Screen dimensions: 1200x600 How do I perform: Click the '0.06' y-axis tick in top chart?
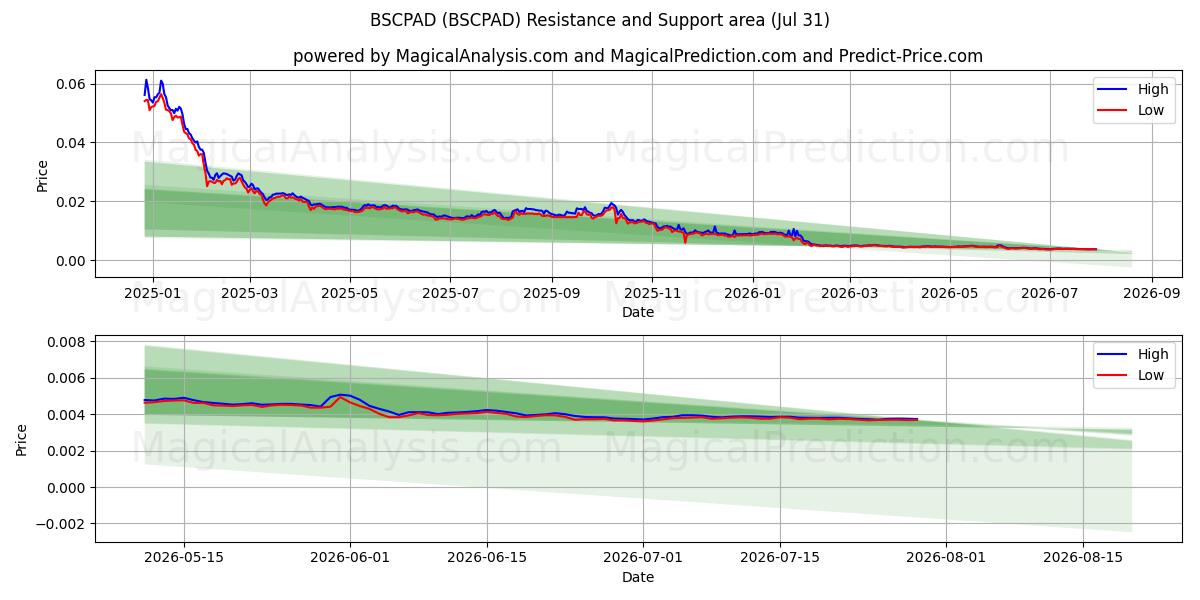point(72,84)
